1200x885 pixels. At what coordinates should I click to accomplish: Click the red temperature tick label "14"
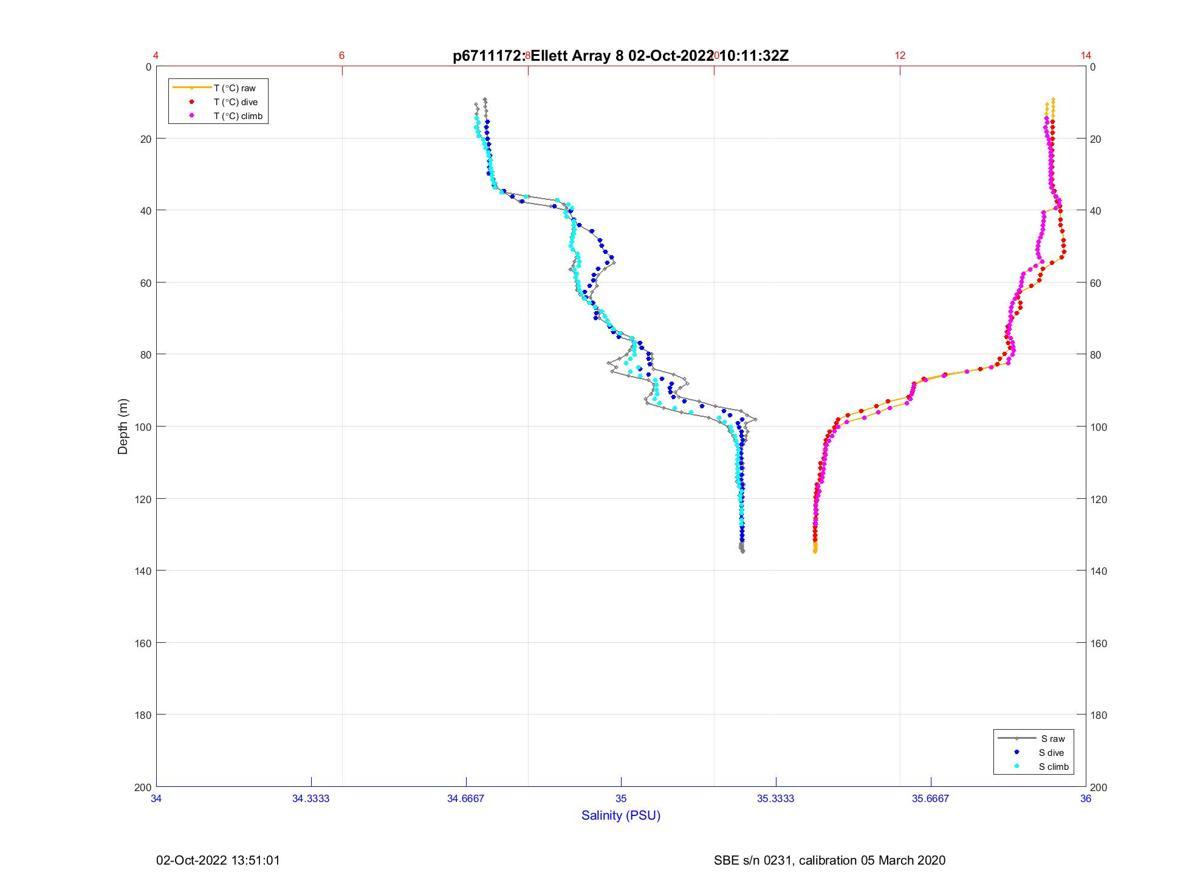point(1086,56)
